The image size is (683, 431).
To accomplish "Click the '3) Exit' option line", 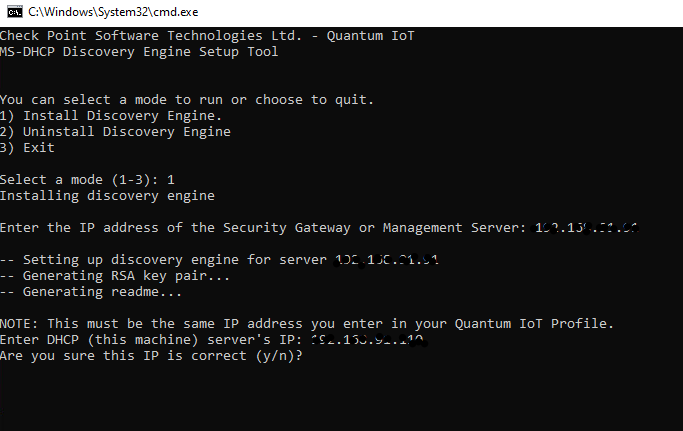I will pos(27,148).
